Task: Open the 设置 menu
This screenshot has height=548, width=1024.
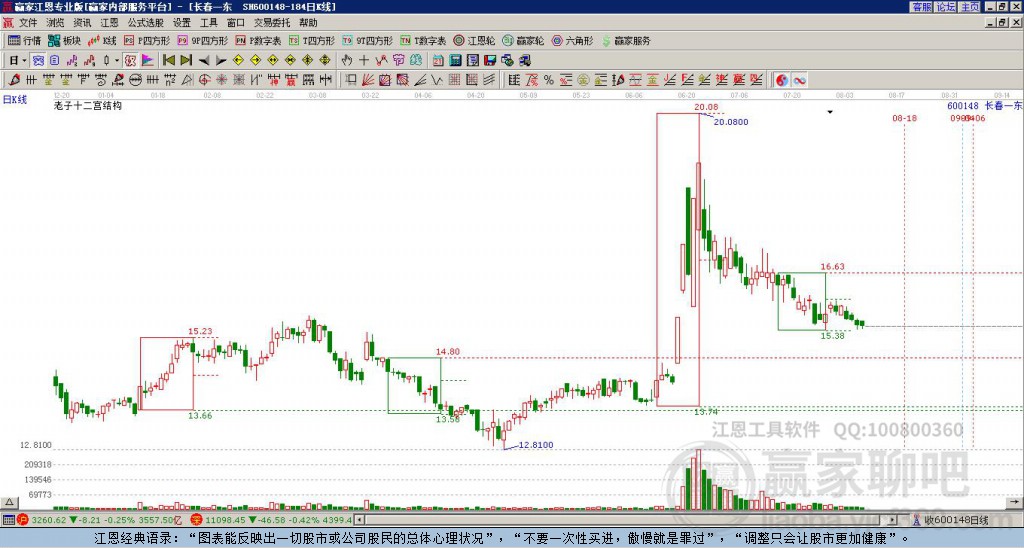Action: [x=182, y=22]
